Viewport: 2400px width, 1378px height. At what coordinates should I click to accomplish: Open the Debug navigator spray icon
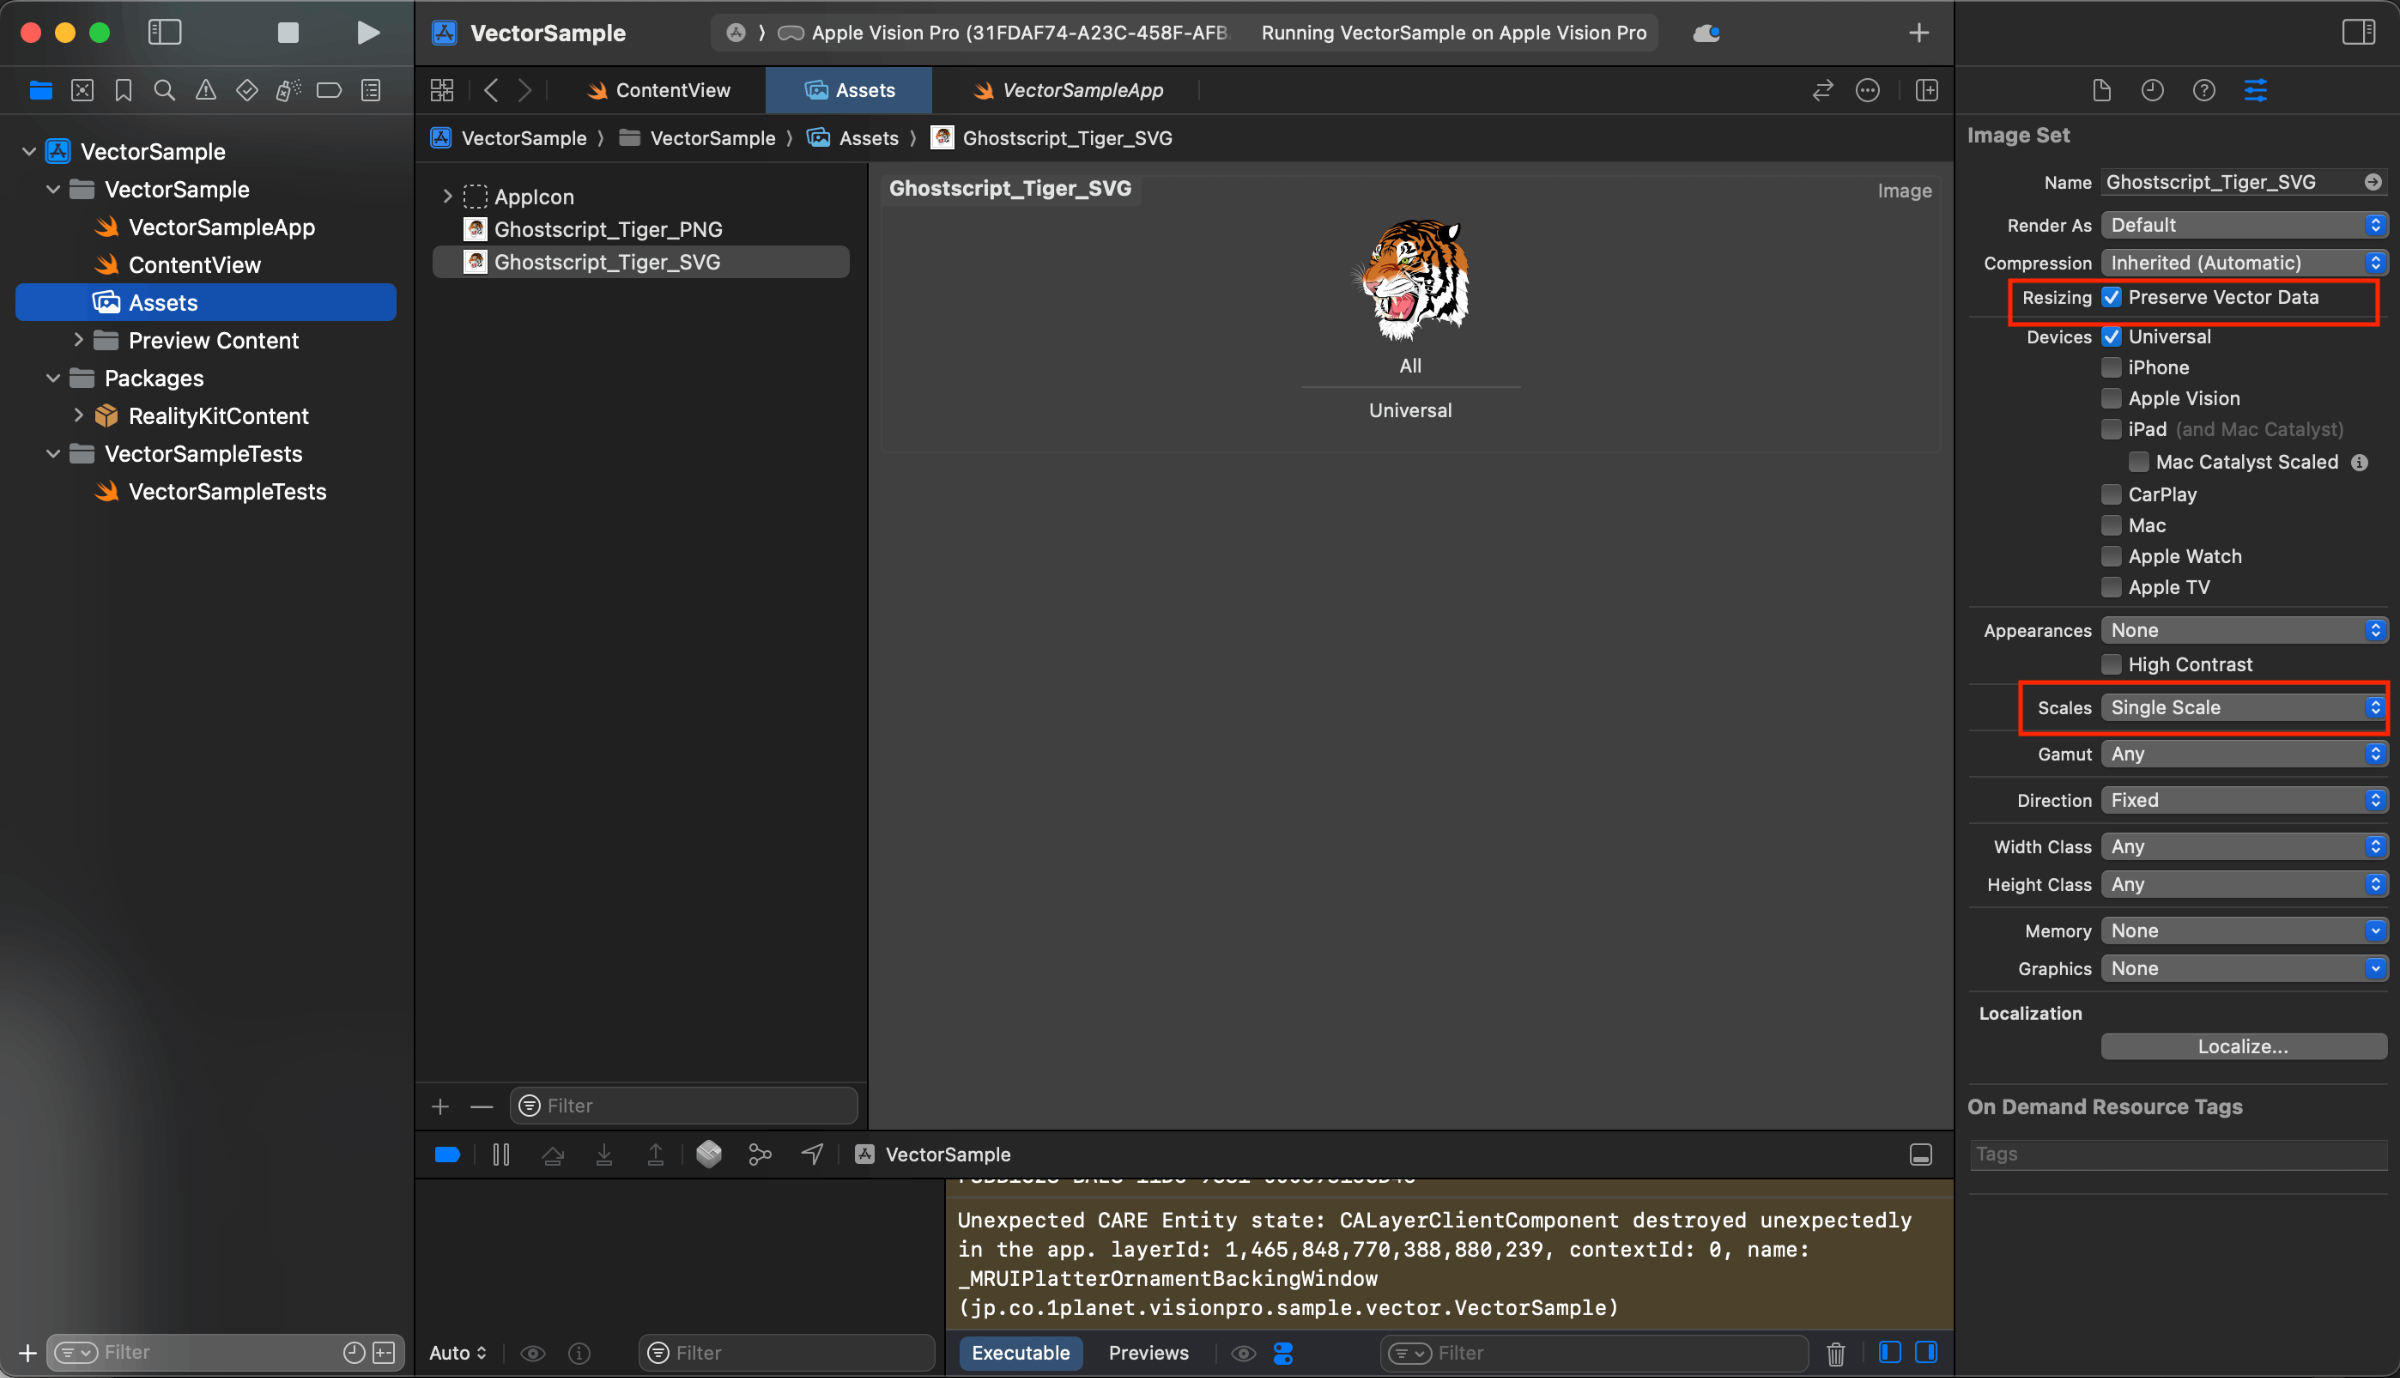click(288, 91)
